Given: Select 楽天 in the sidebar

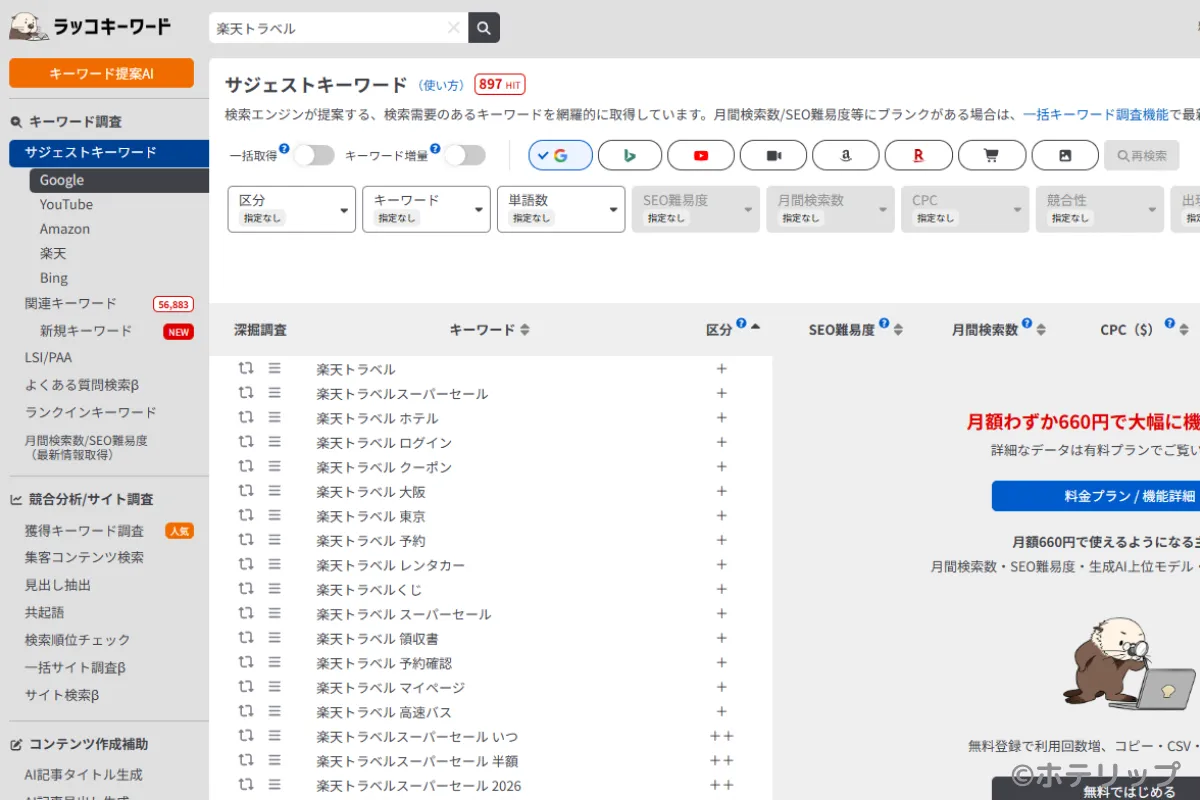Looking at the screenshot, I should coord(53,253).
